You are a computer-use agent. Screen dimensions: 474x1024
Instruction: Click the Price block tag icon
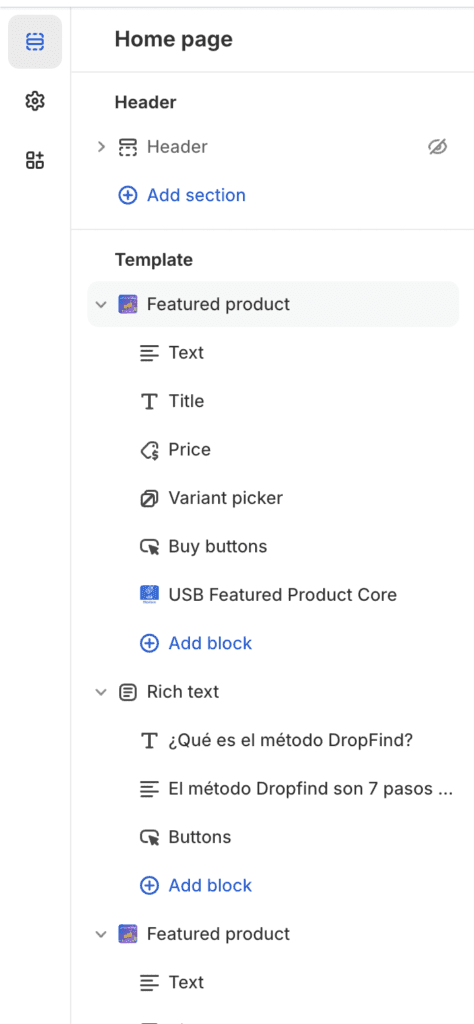[x=150, y=450]
